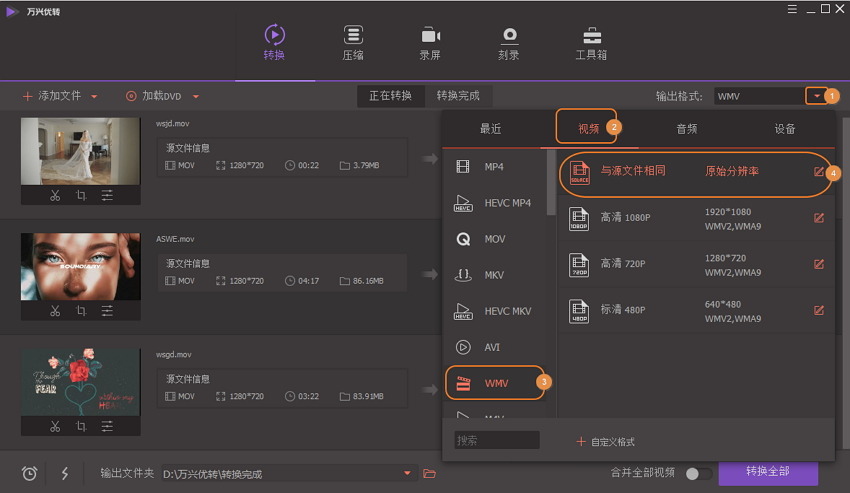Edit the 与源文件相同 preset
This screenshot has width=850, height=493.
coord(819,172)
